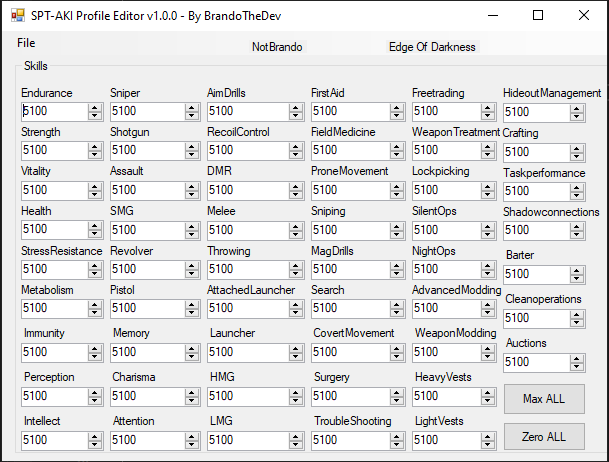Select the Barter skill number field

point(537,274)
